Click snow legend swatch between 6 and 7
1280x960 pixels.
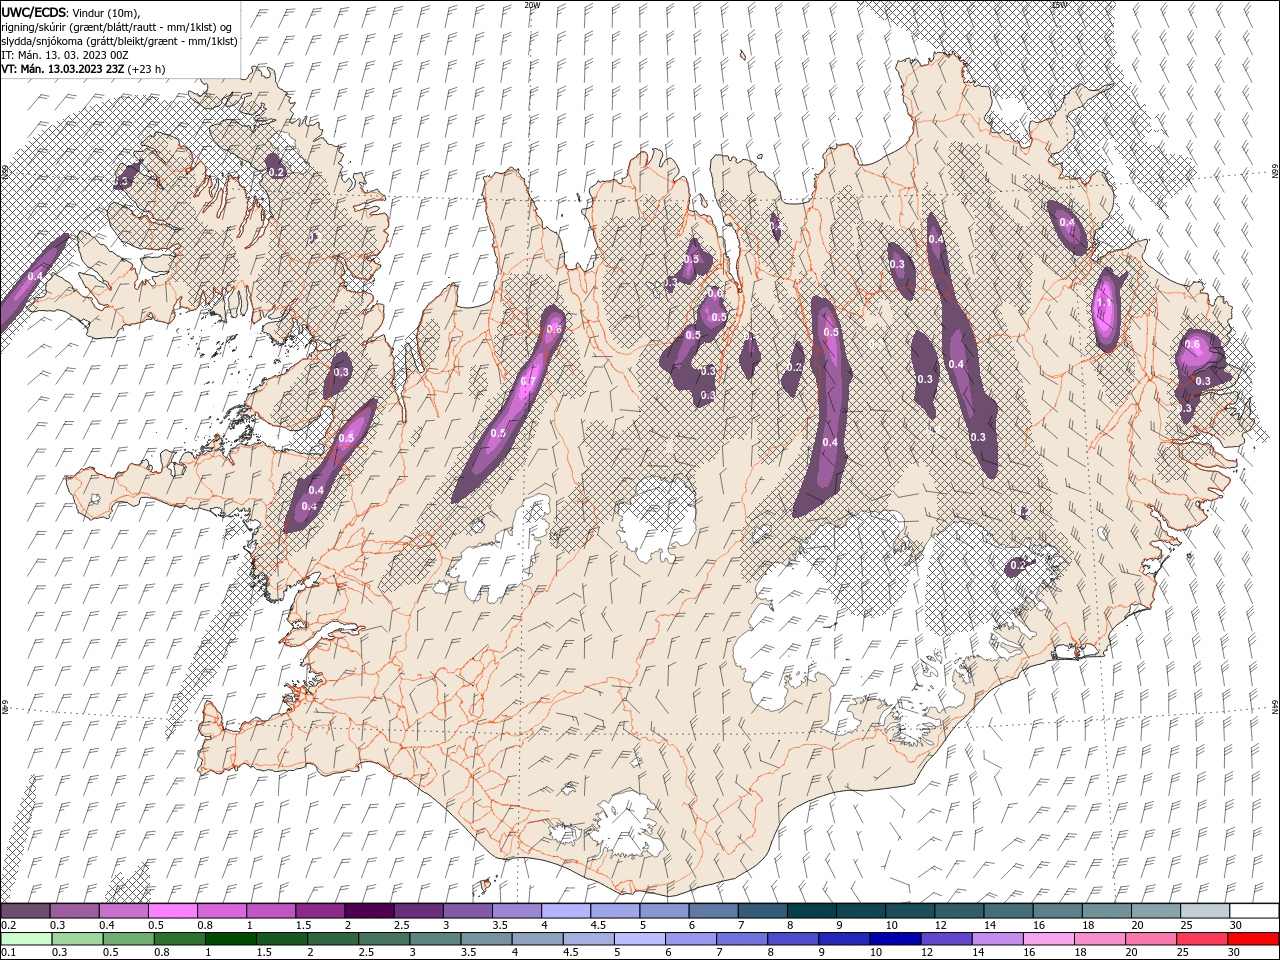[x=713, y=910]
